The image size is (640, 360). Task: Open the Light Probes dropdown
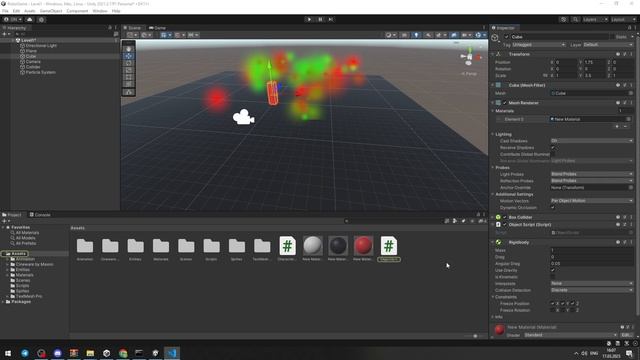click(592, 174)
